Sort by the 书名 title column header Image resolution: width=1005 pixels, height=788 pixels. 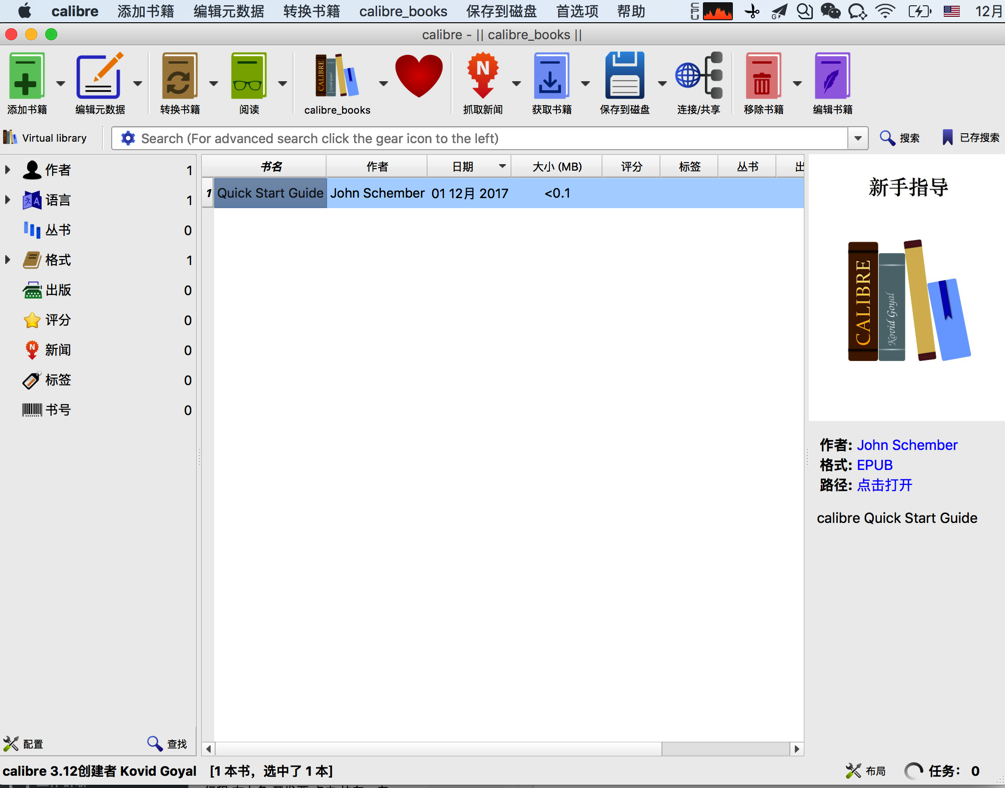(x=270, y=166)
